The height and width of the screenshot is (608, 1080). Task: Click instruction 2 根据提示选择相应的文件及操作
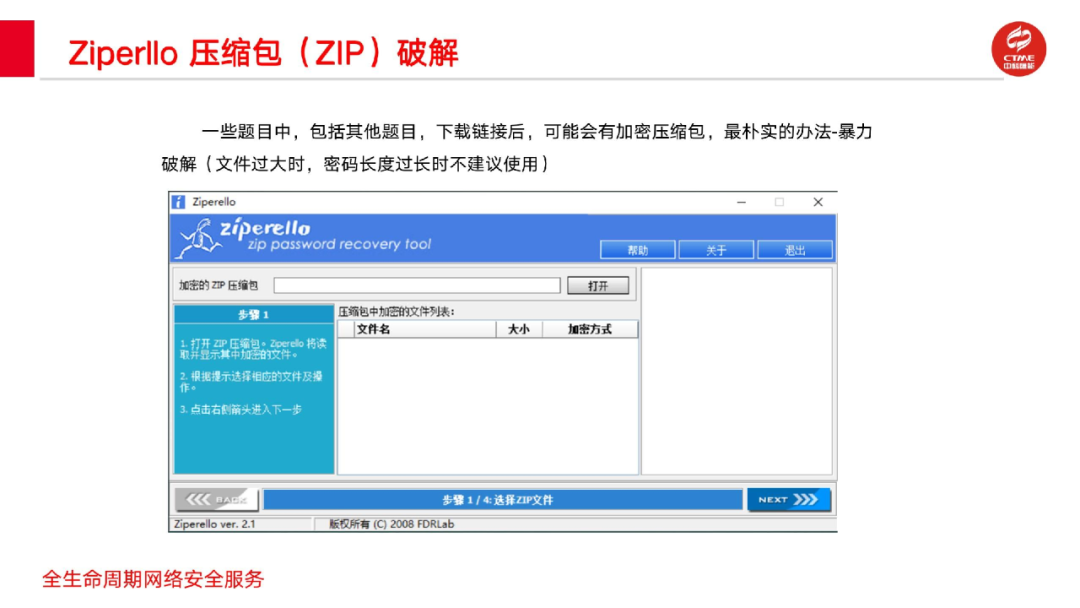click(251, 382)
